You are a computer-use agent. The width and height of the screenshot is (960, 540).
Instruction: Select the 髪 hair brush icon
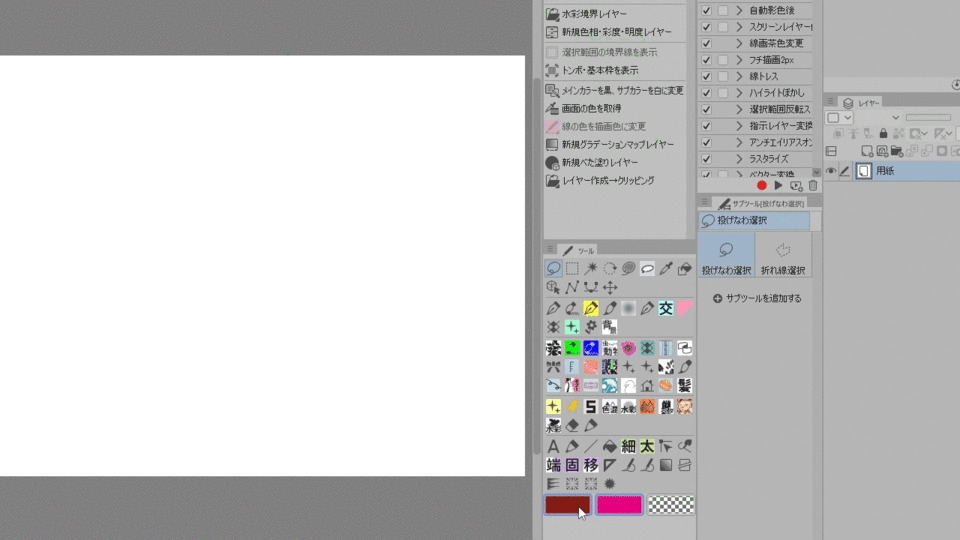pyautogui.click(x=684, y=386)
